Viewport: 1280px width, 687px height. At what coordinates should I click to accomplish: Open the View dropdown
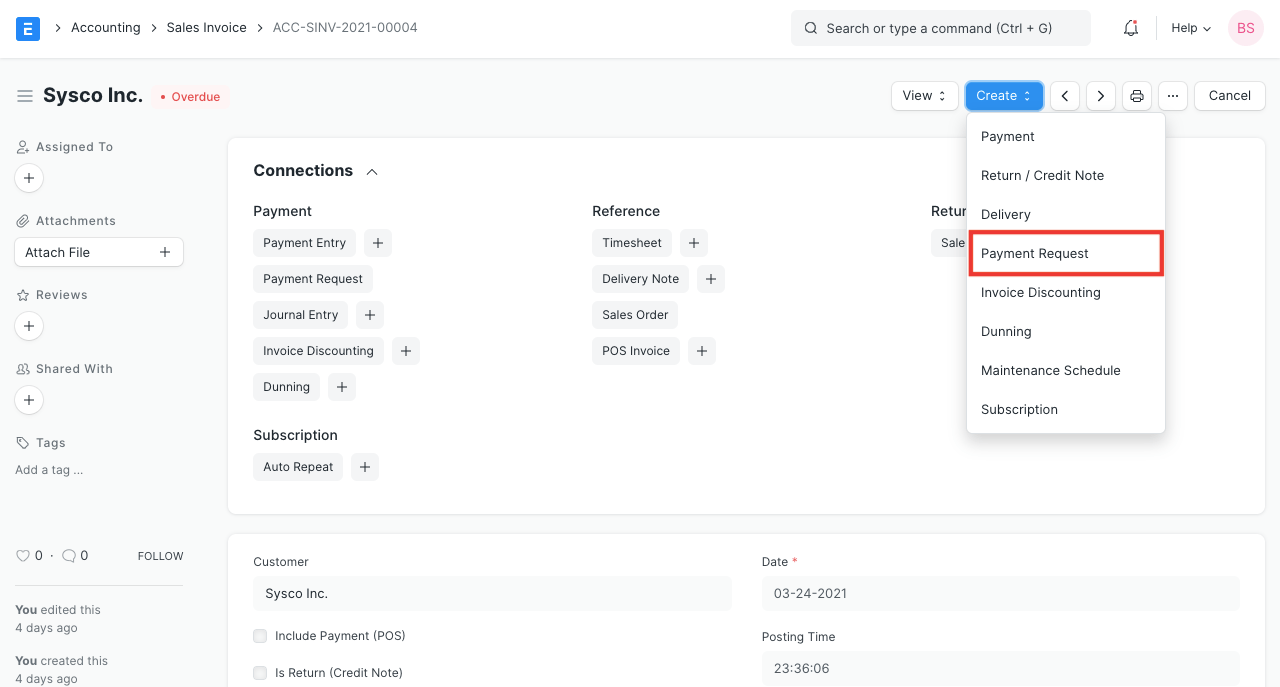click(x=924, y=95)
